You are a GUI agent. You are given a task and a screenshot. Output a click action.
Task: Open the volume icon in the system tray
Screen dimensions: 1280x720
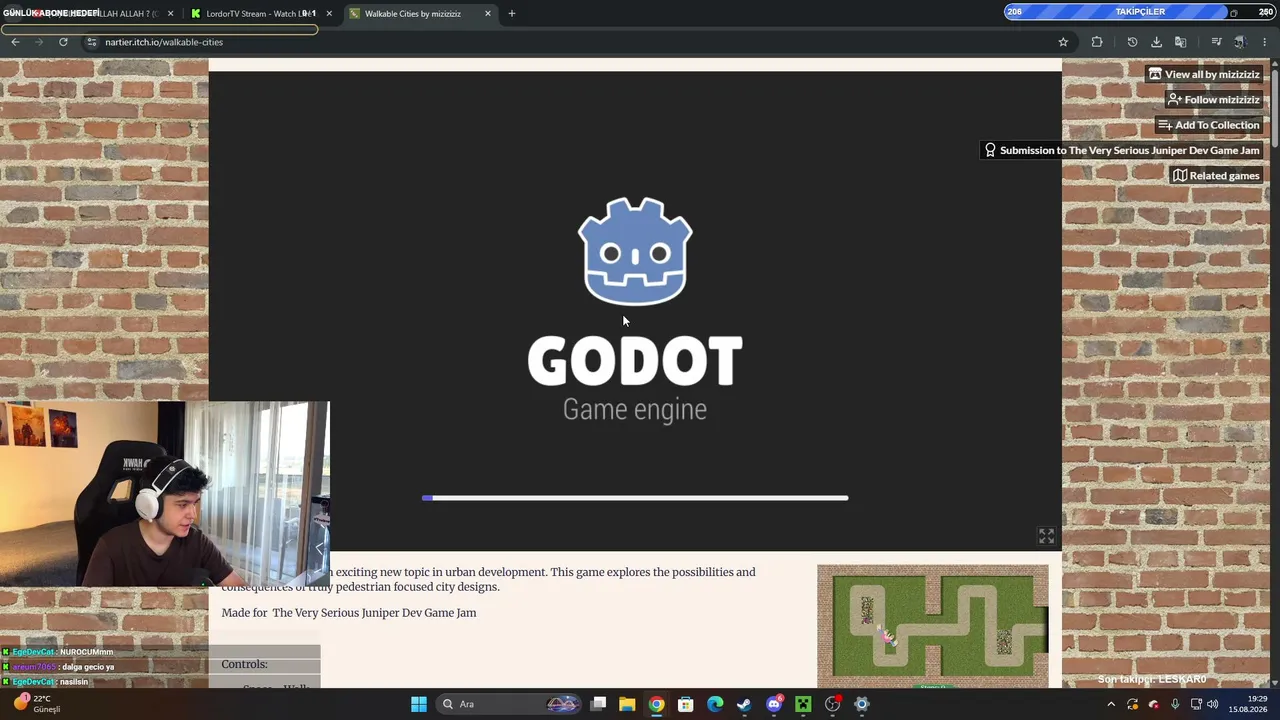point(1212,704)
